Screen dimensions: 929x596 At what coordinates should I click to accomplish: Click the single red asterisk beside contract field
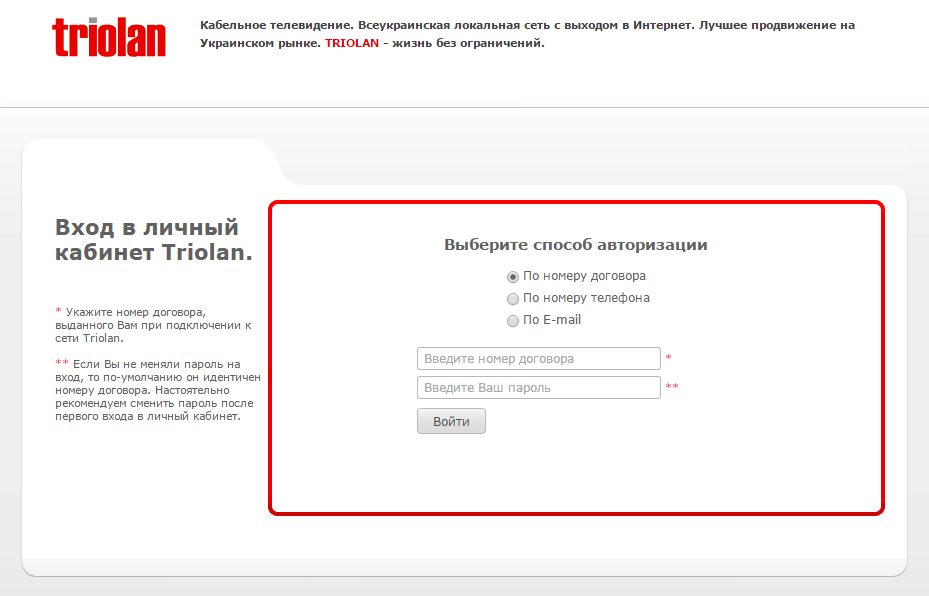click(x=668, y=357)
